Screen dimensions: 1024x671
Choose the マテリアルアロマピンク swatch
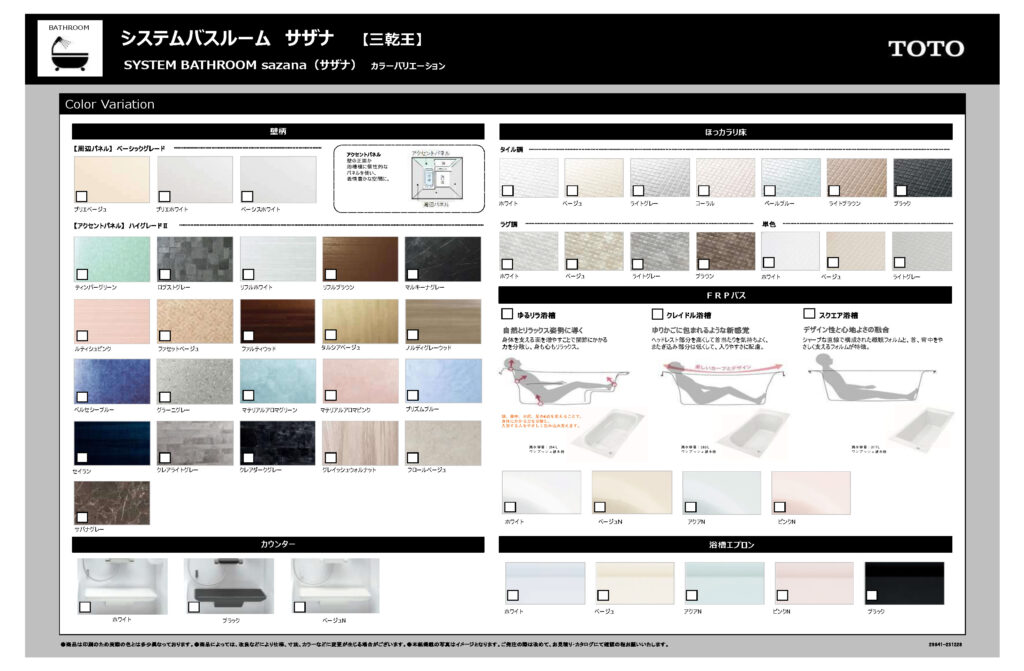(360, 382)
